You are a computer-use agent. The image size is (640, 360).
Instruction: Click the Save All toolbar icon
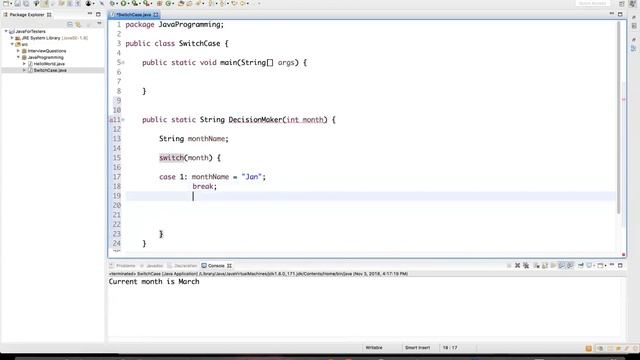(x=26, y=4)
